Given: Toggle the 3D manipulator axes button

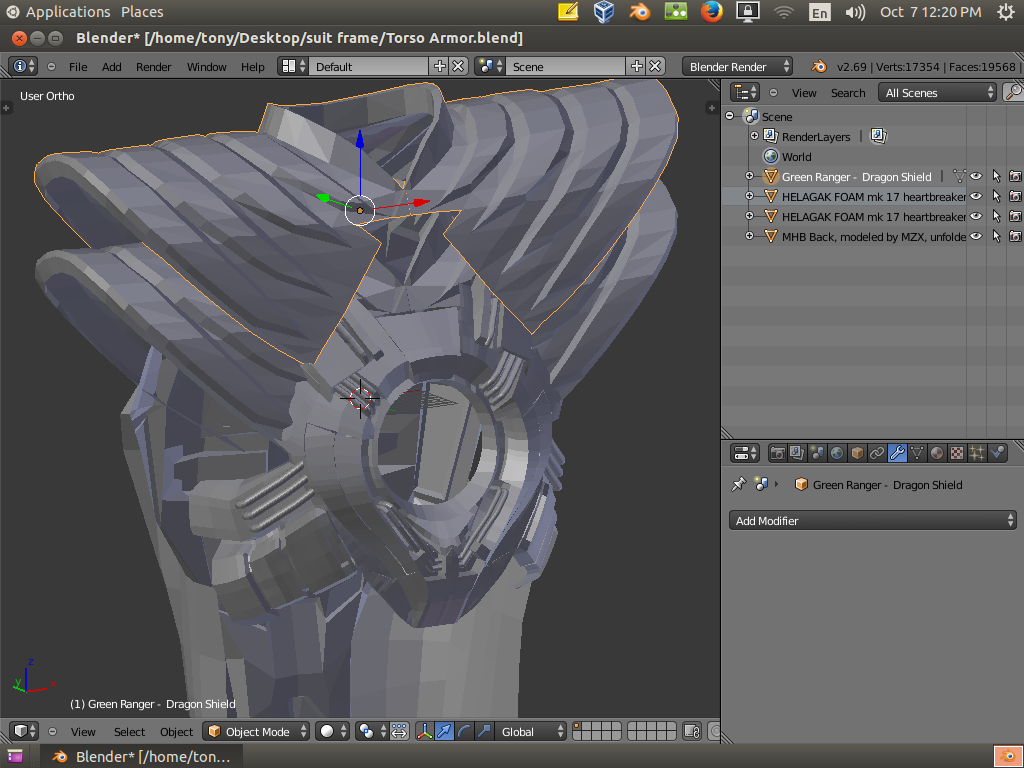Looking at the screenshot, I should (x=424, y=731).
